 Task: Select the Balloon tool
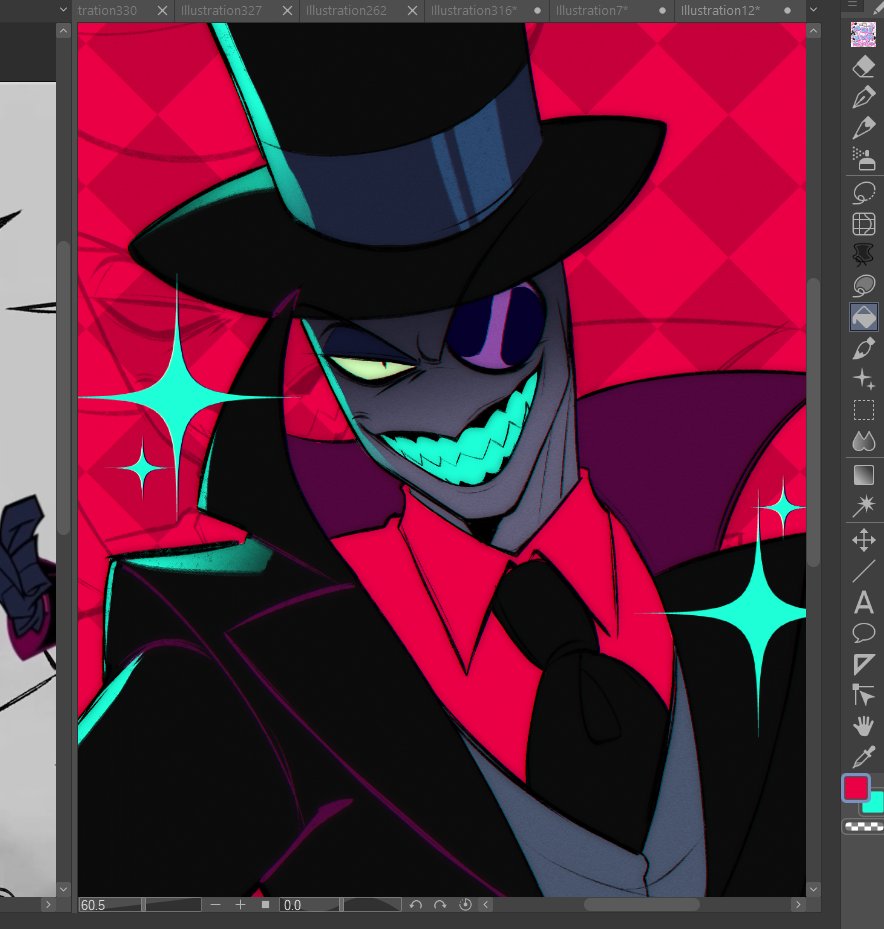[x=863, y=633]
